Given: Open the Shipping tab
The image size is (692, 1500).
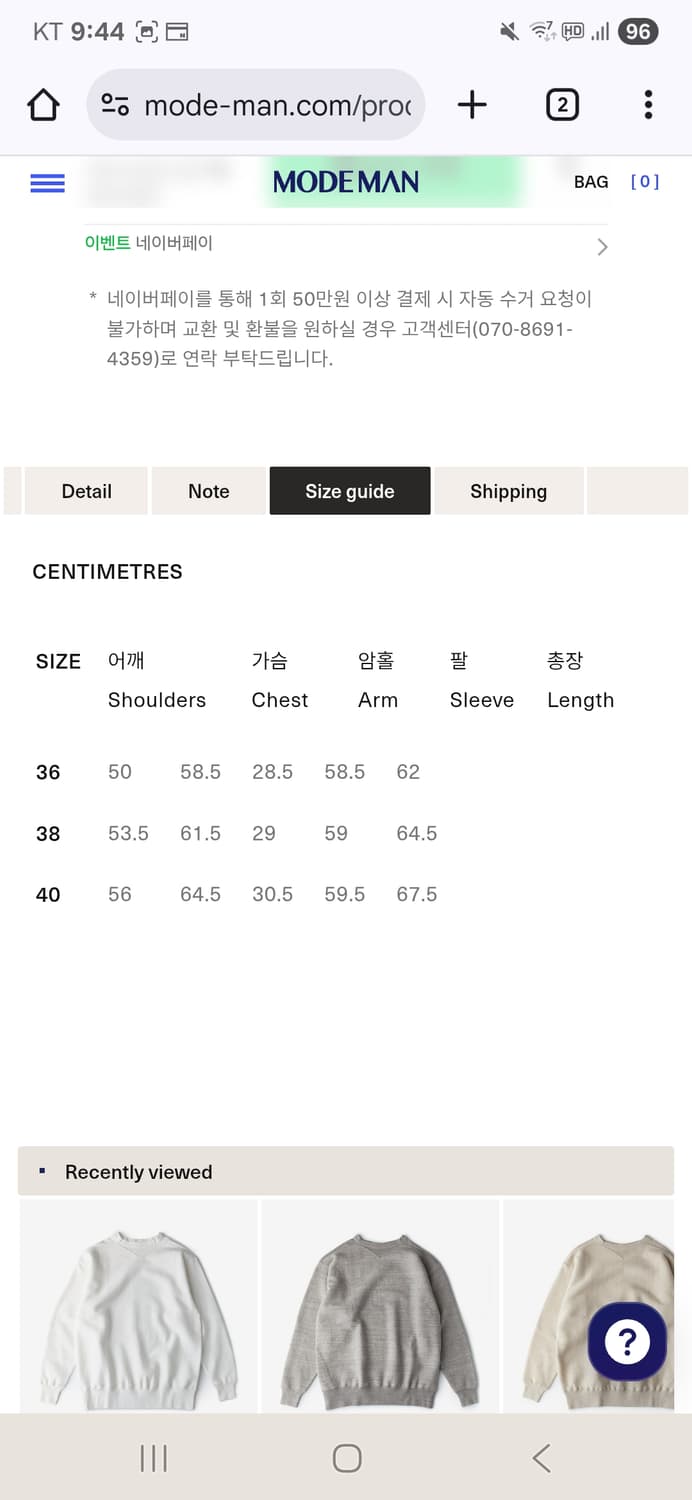Looking at the screenshot, I should coord(508,491).
